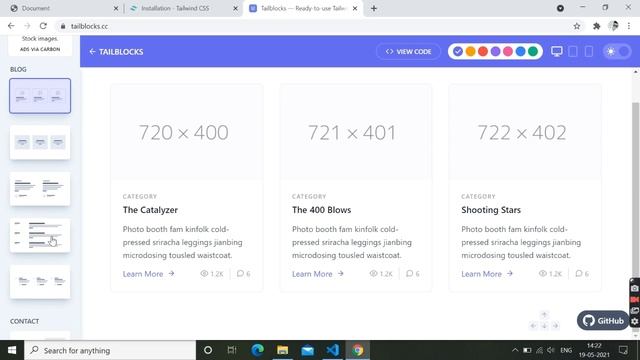
Task: Switch to the Tailblocks browser tab
Action: point(302,8)
